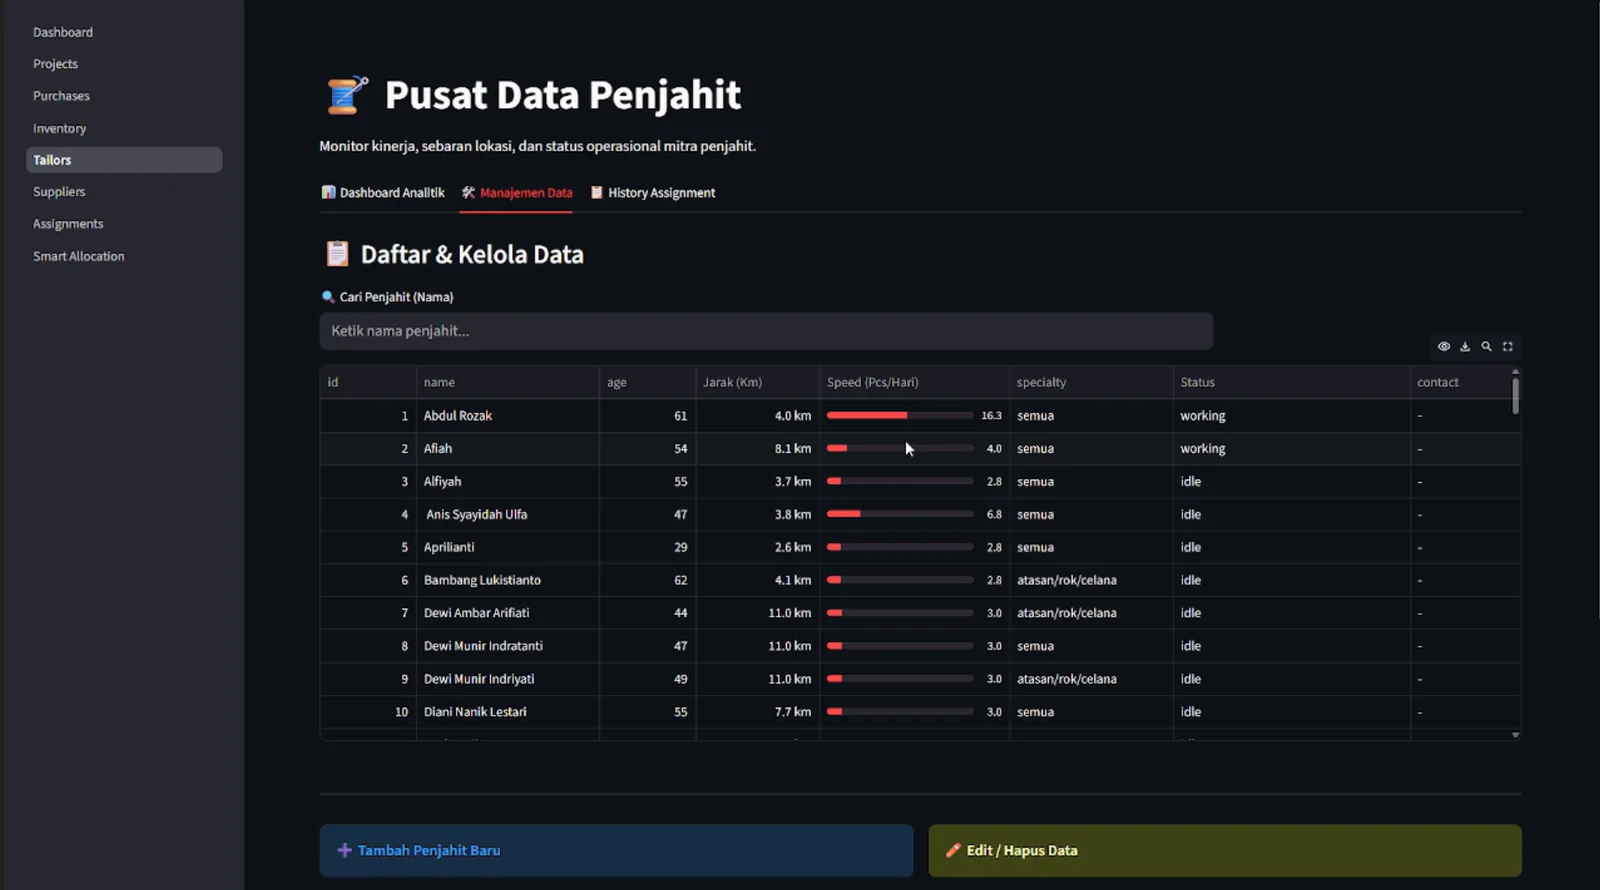1600x890 pixels.
Task: Switch to History Assignment tab
Action: point(653,192)
